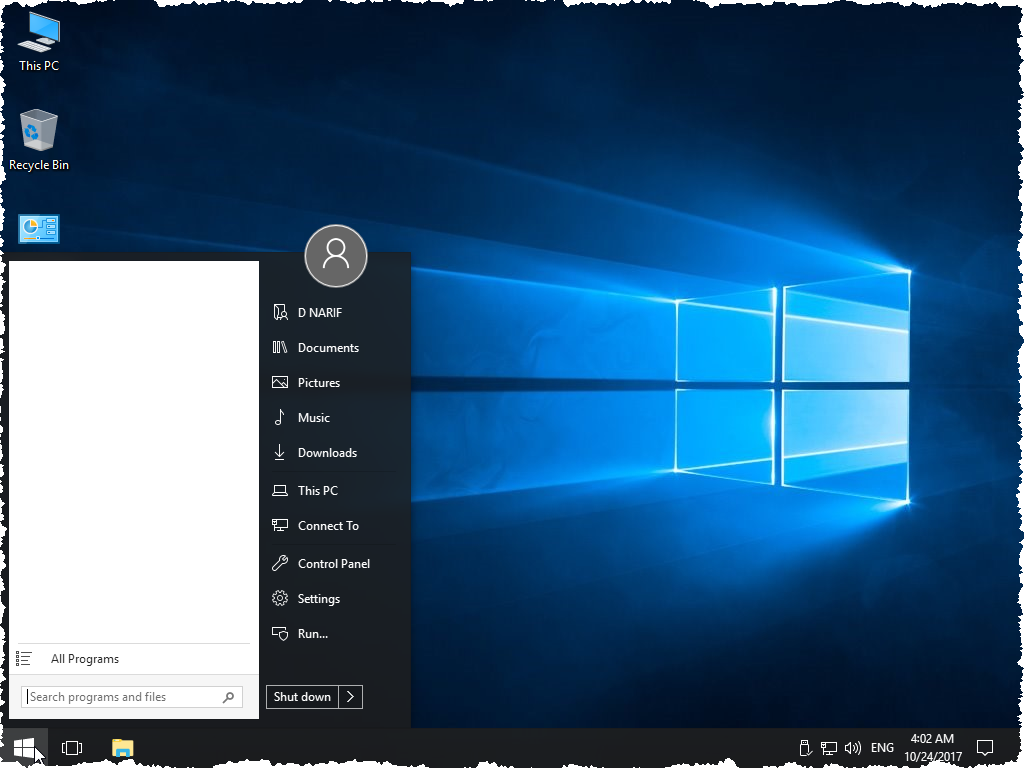Expand All Programs in the Start menu
1024x768 pixels.
pos(85,658)
